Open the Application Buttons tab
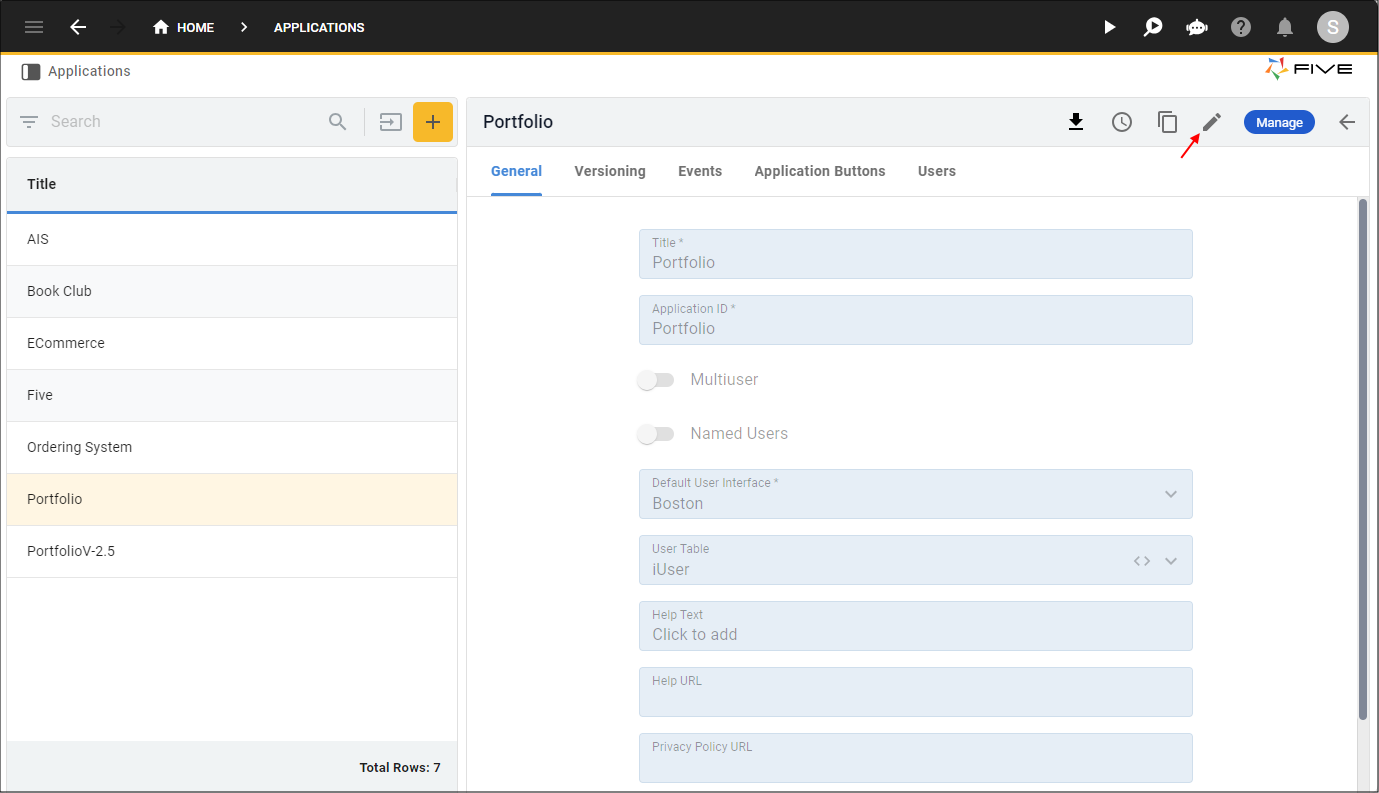1379x793 pixels. 820,172
